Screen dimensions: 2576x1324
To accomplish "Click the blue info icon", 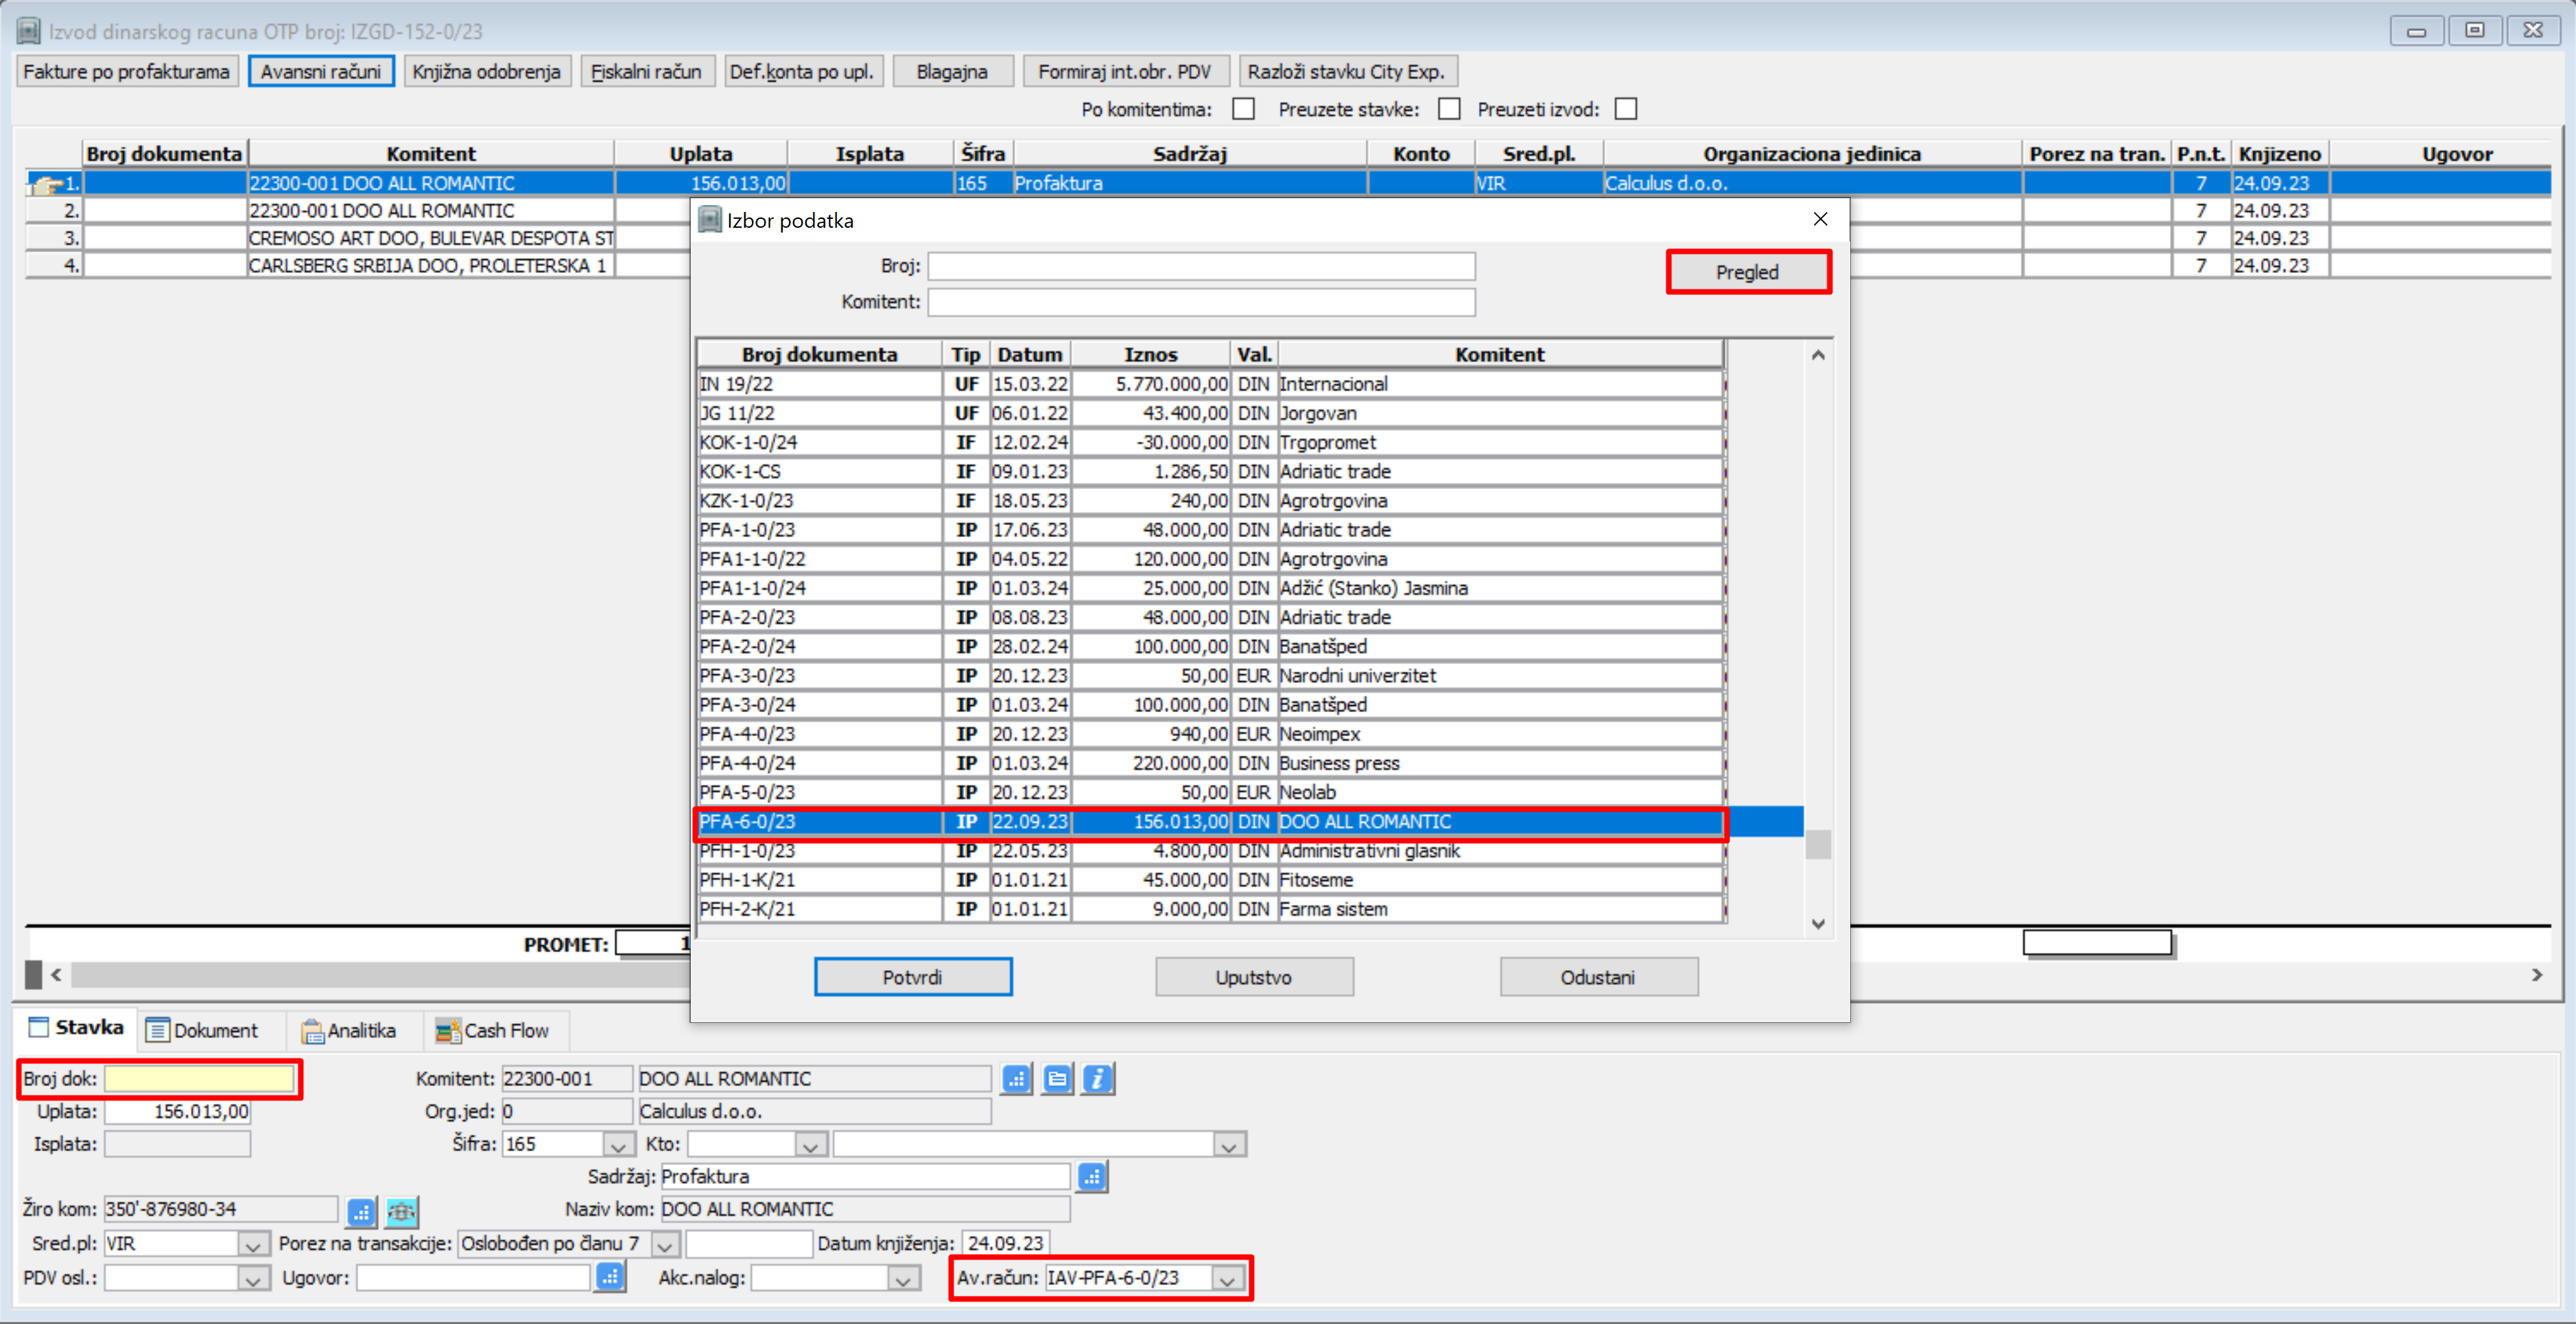I will [1097, 1079].
